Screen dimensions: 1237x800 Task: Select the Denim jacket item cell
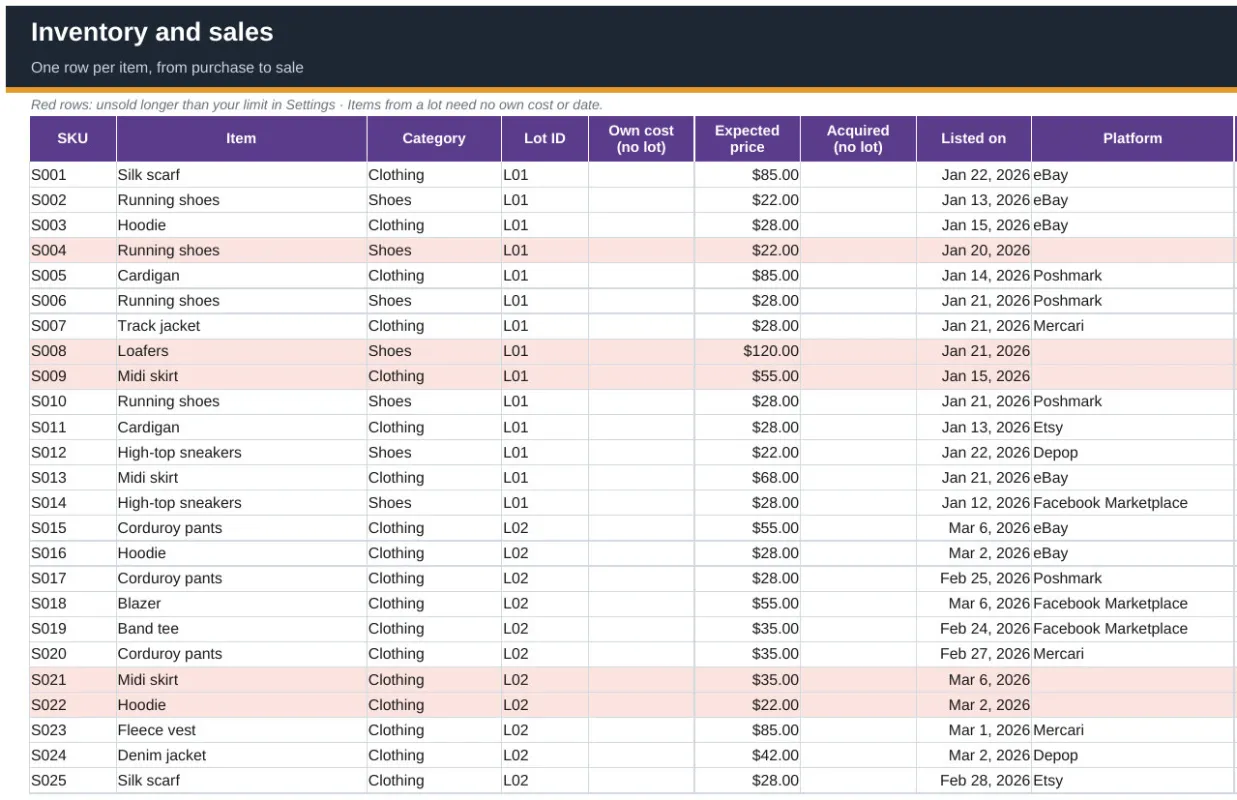(241, 755)
